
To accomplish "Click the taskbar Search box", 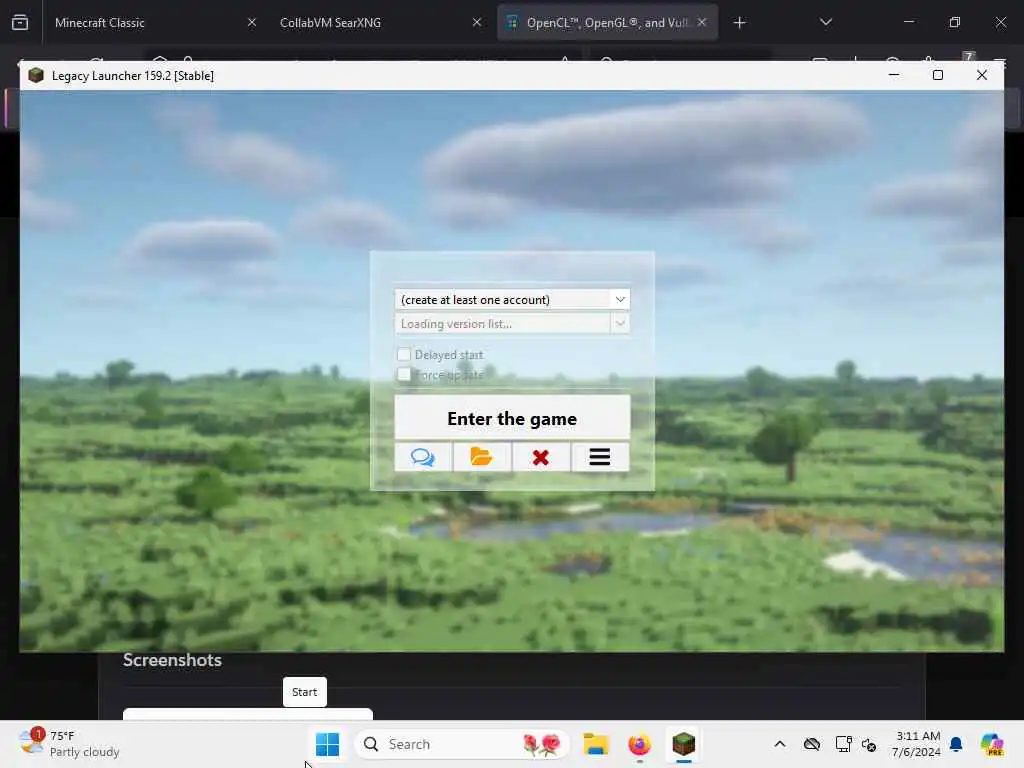I will coord(462,744).
